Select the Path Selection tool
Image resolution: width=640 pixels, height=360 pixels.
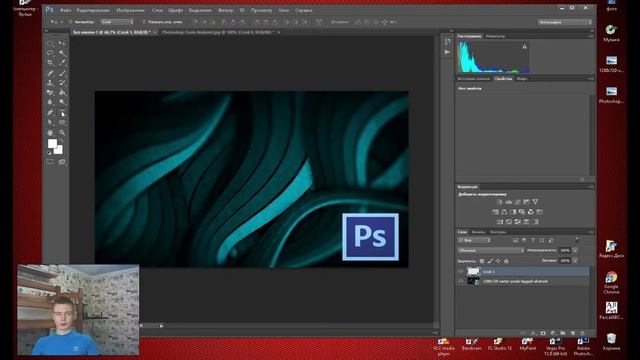tap(50, 122)
